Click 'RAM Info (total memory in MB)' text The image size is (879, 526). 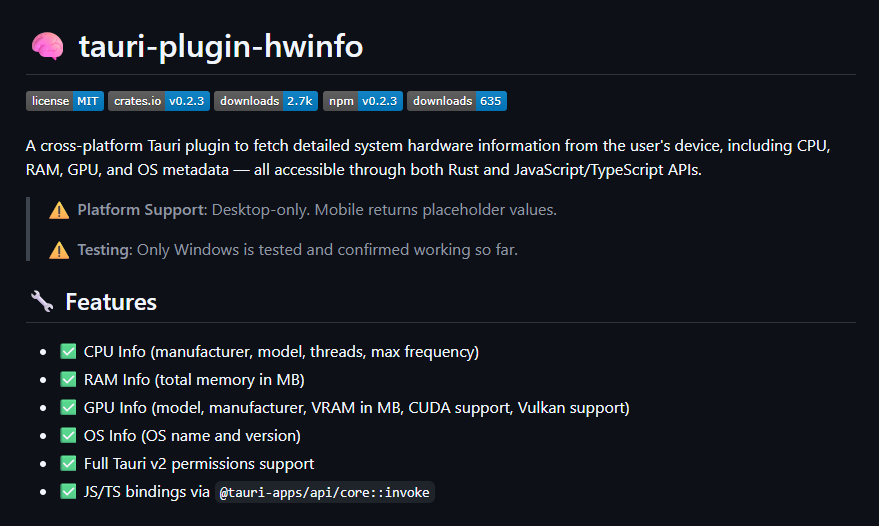click(x=194, y=380)
